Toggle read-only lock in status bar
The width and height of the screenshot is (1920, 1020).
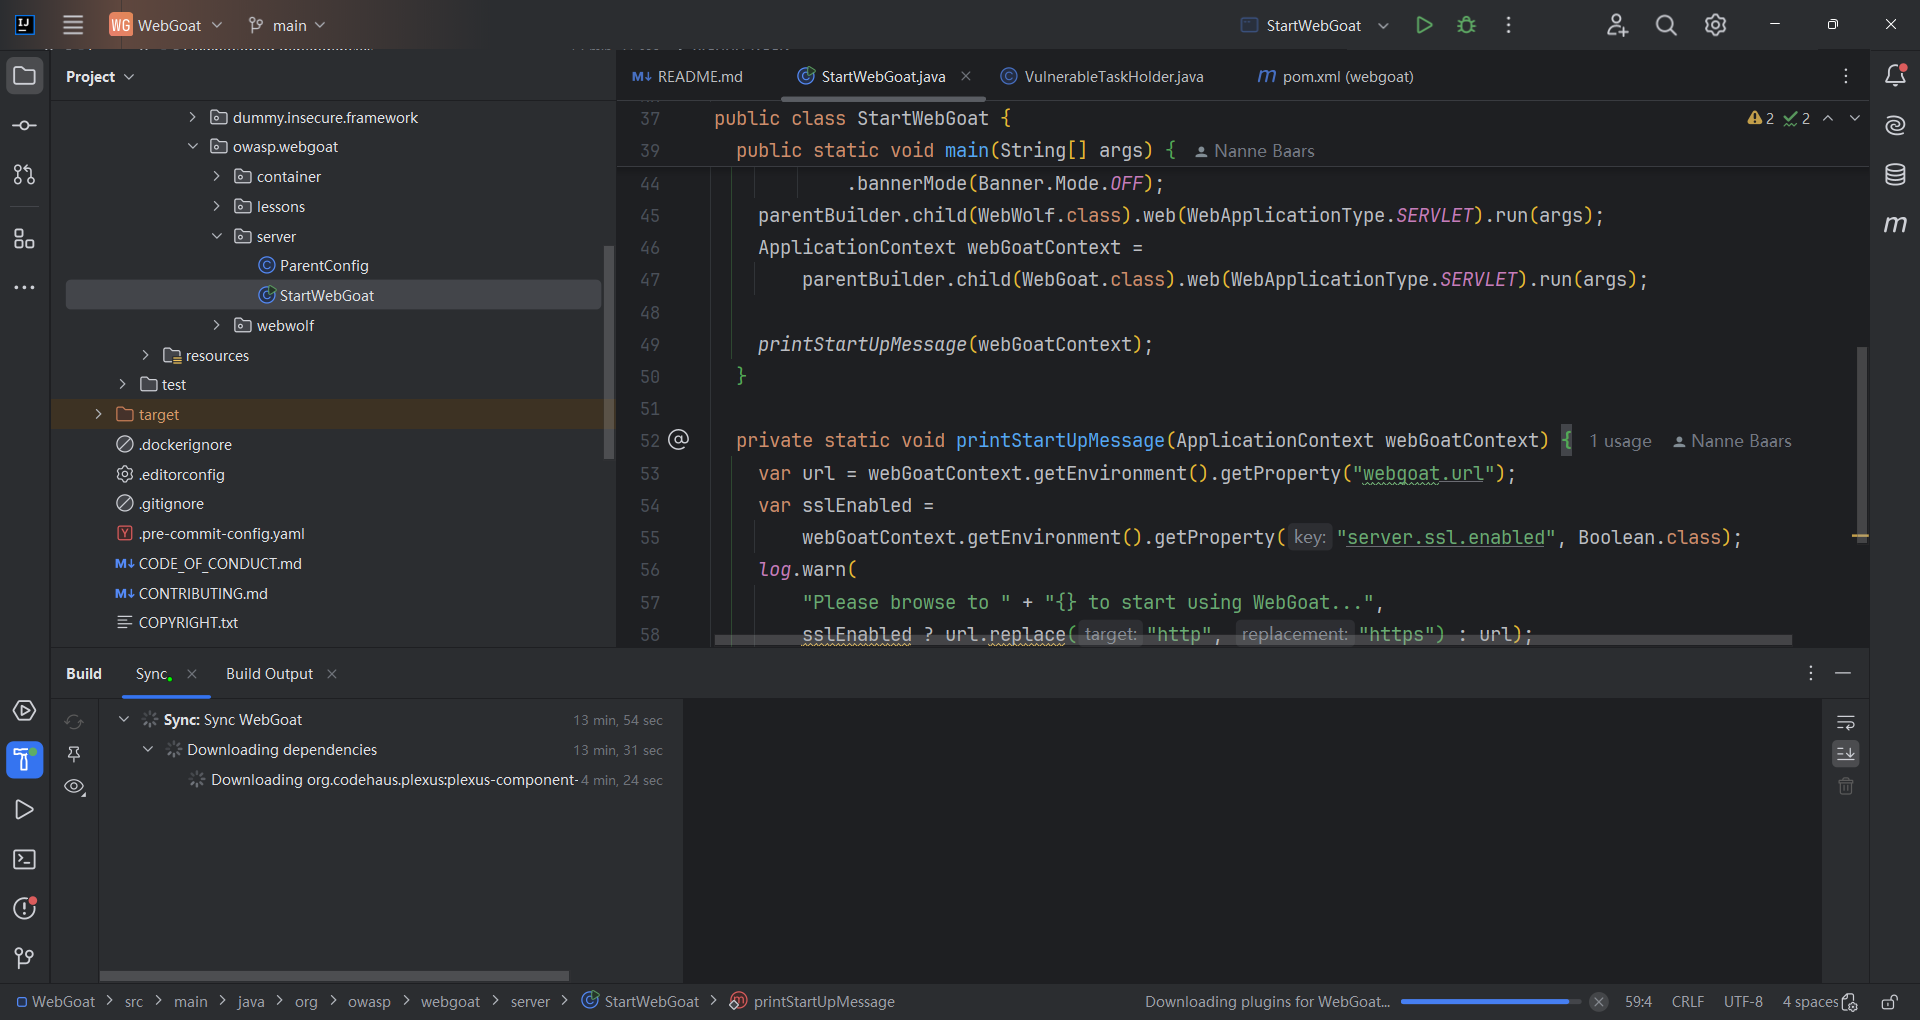coord(1889,1002)
